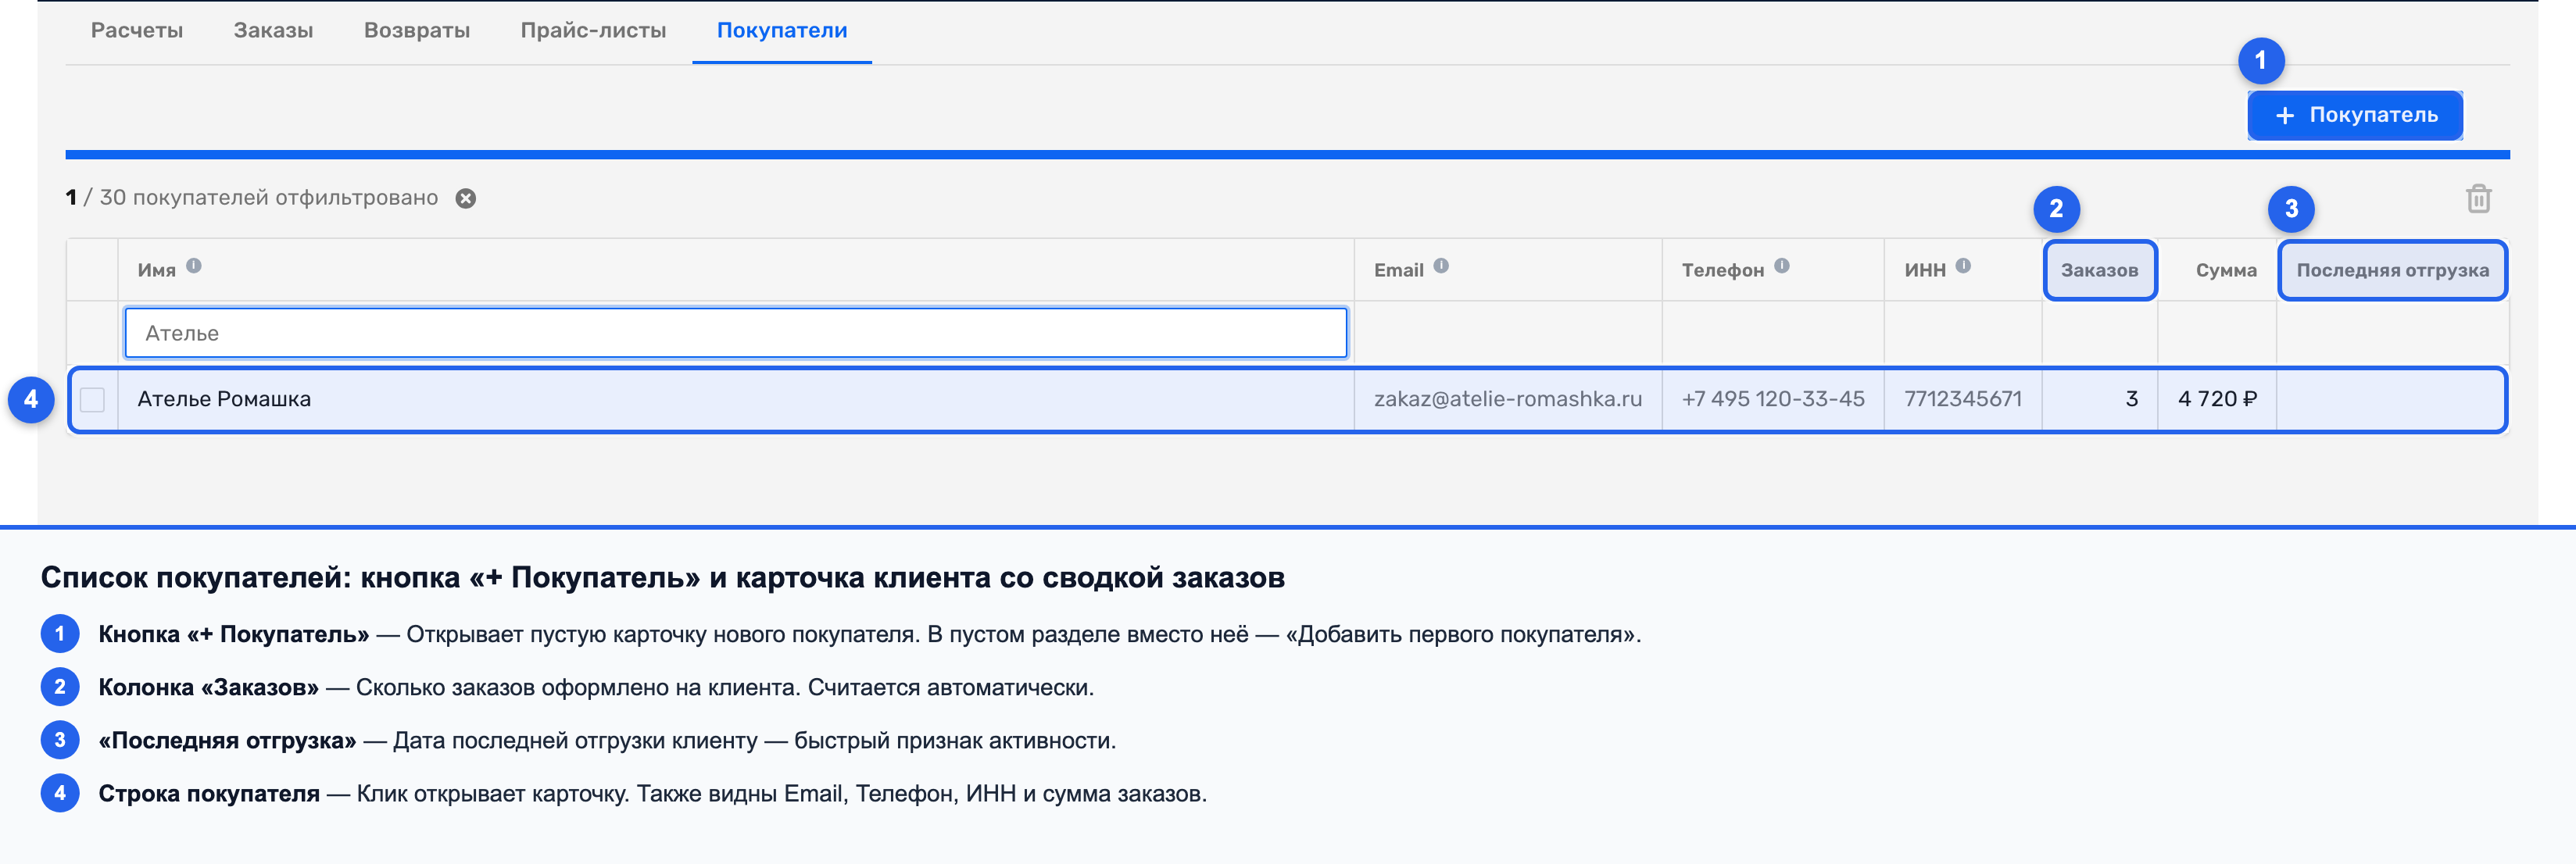
Task: Click the sum 4 720 ₽ cell
Action: [x=2217, y=399]
